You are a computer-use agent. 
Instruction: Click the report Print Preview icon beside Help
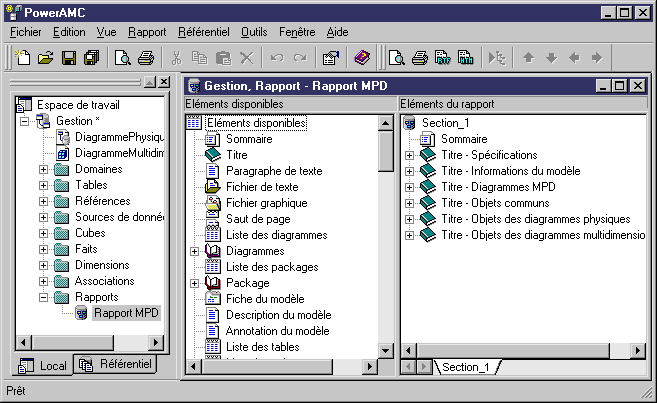396,58
